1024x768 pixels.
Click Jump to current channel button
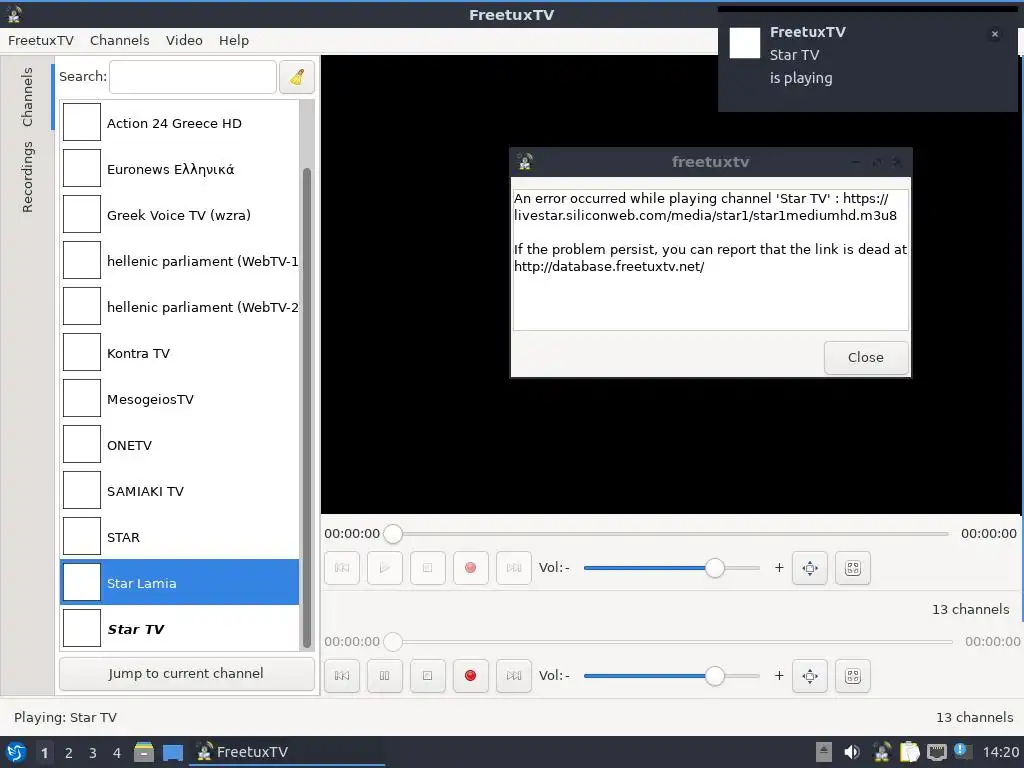coord(186,673)
